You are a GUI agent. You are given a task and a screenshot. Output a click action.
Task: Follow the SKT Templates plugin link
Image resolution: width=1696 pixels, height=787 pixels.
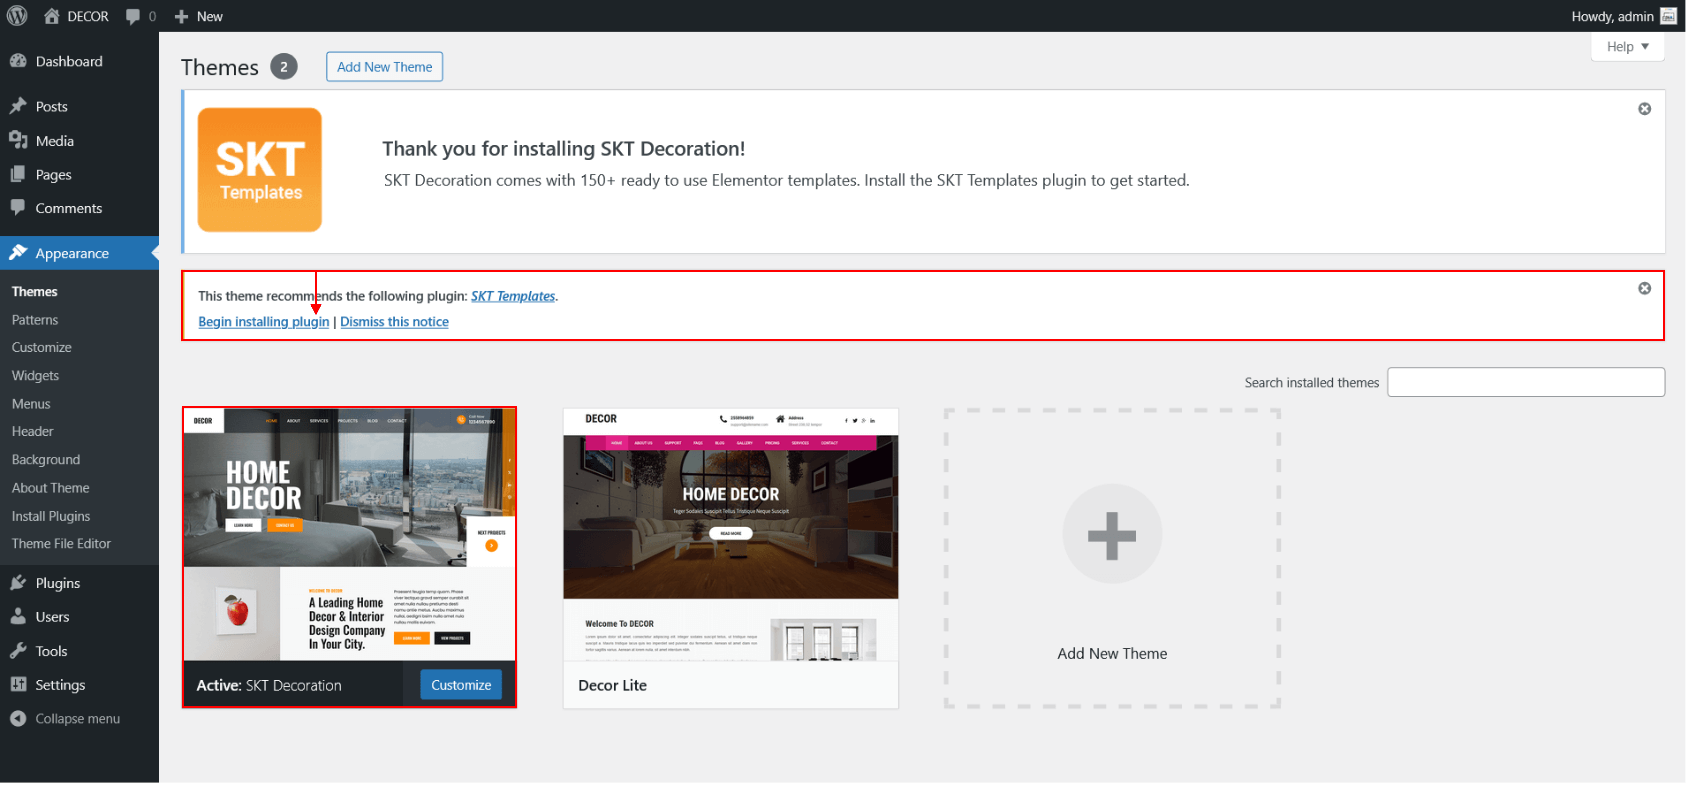coord(513,296)
